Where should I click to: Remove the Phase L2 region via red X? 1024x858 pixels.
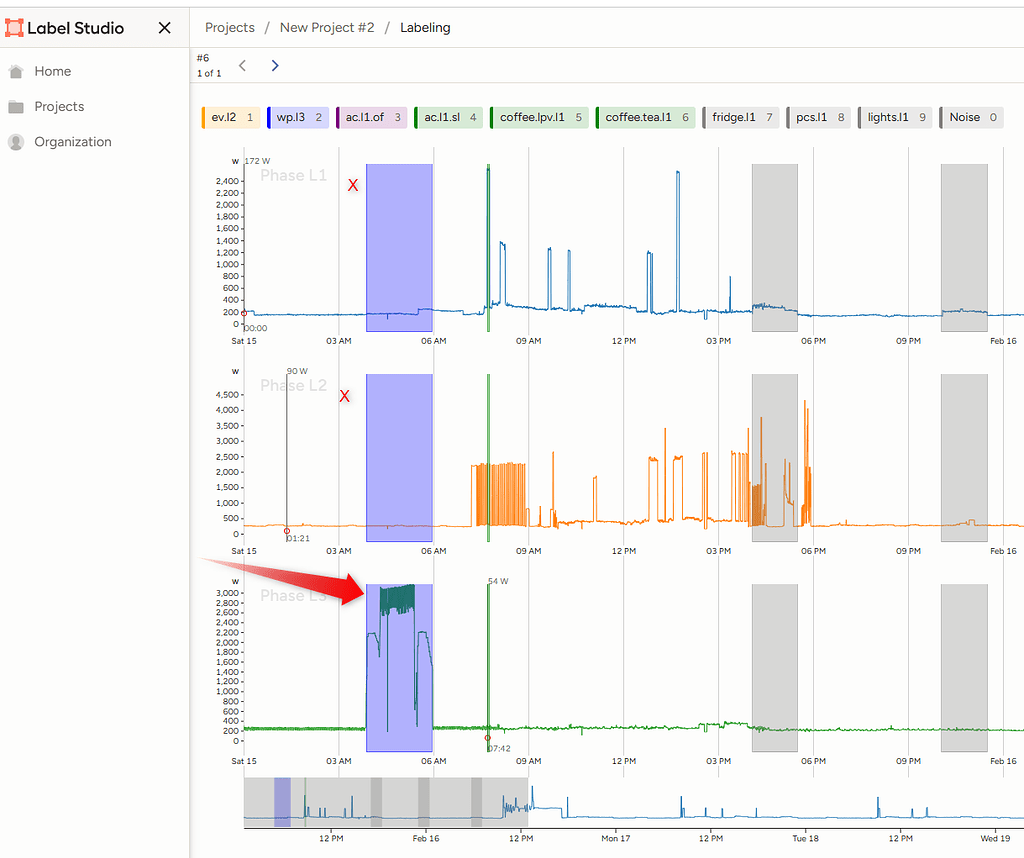344,396
